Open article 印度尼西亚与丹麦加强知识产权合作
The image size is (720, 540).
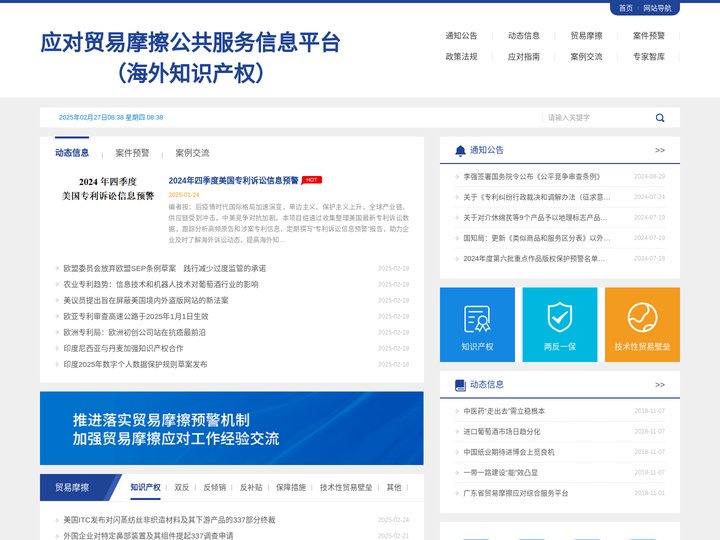pyautogui.click(x=123, y=349)
